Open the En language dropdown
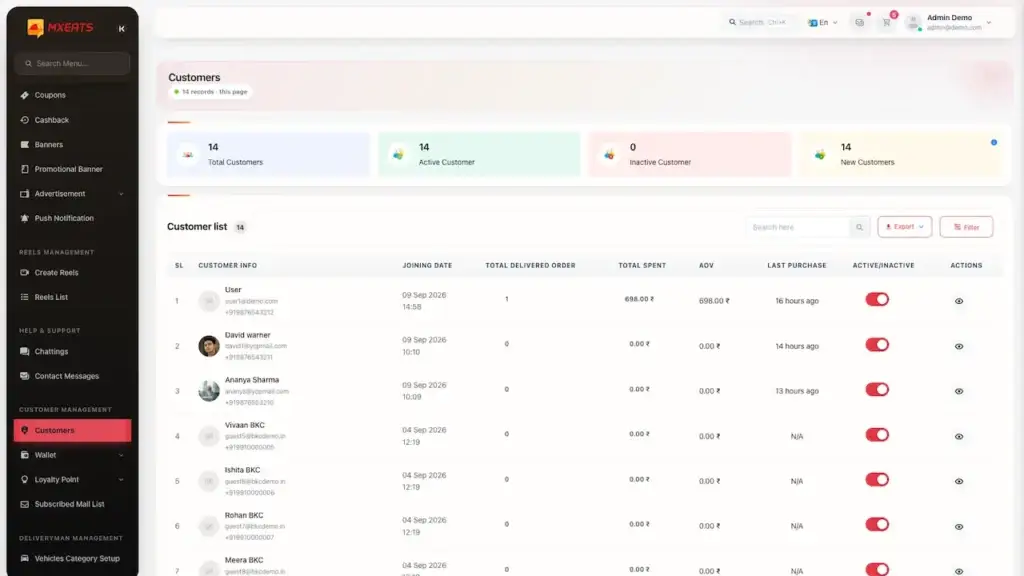Viewport: 1024px width, 576px height. [x=823, y=22]
